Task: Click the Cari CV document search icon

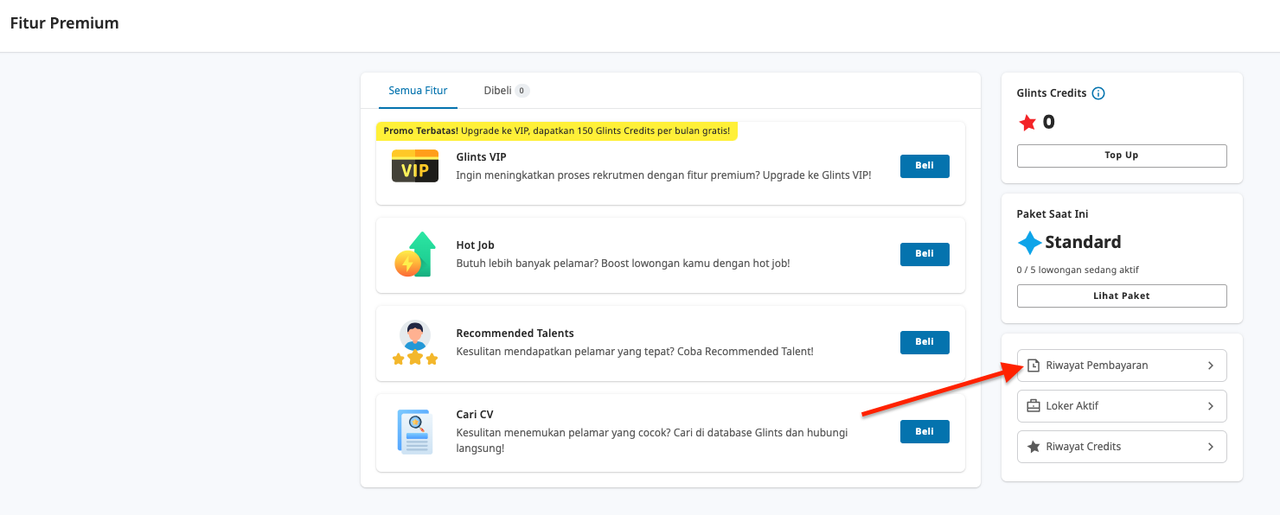Action: (414, 432)
